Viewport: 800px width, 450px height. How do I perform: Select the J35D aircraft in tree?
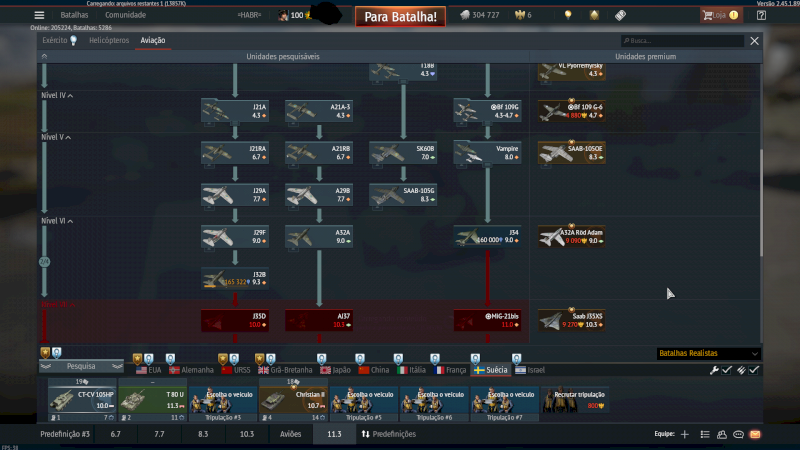[234, 320]
